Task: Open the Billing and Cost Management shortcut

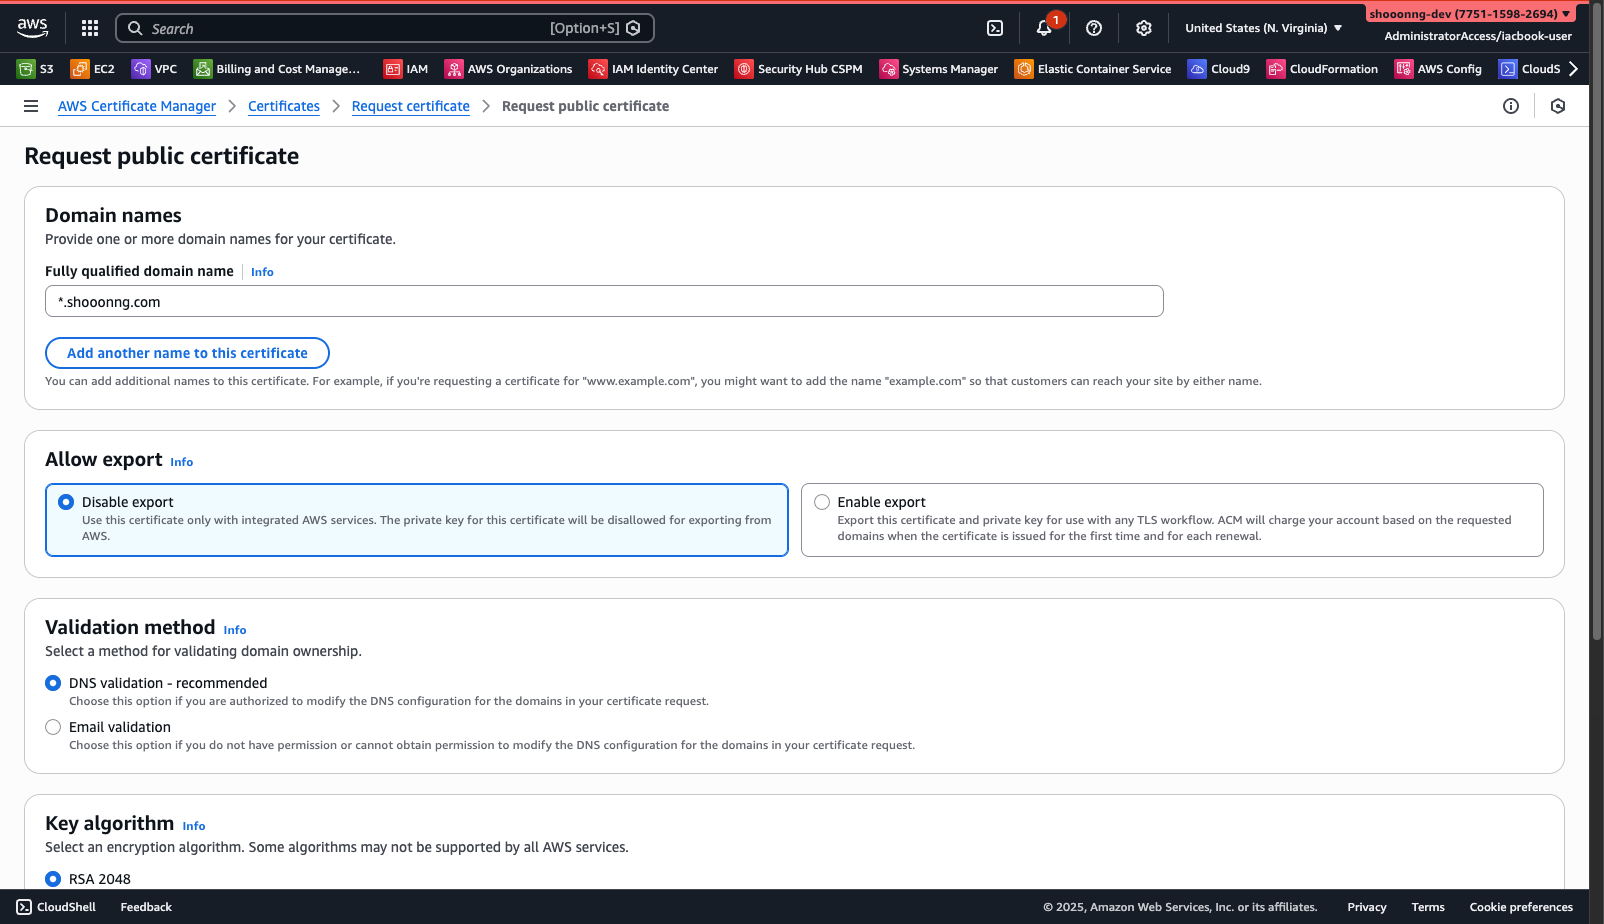Action: click(277, 69)
